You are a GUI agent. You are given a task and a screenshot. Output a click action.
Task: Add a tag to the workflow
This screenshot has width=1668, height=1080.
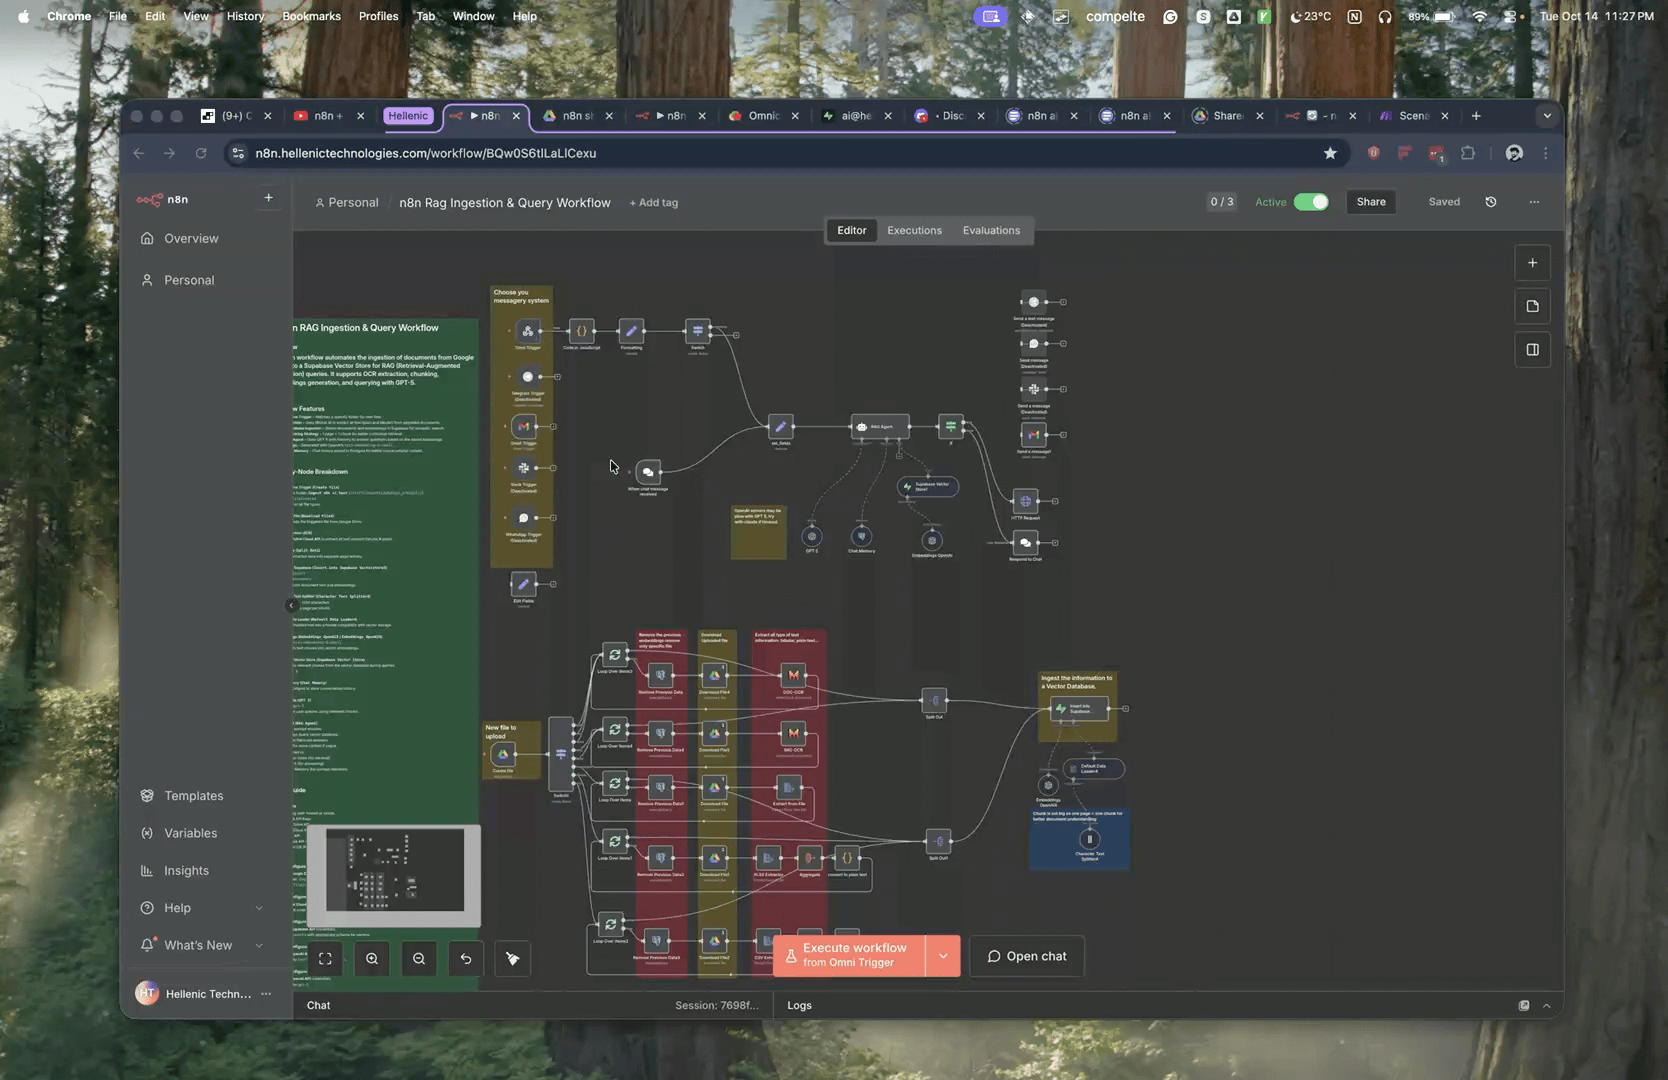coord(654,203)
